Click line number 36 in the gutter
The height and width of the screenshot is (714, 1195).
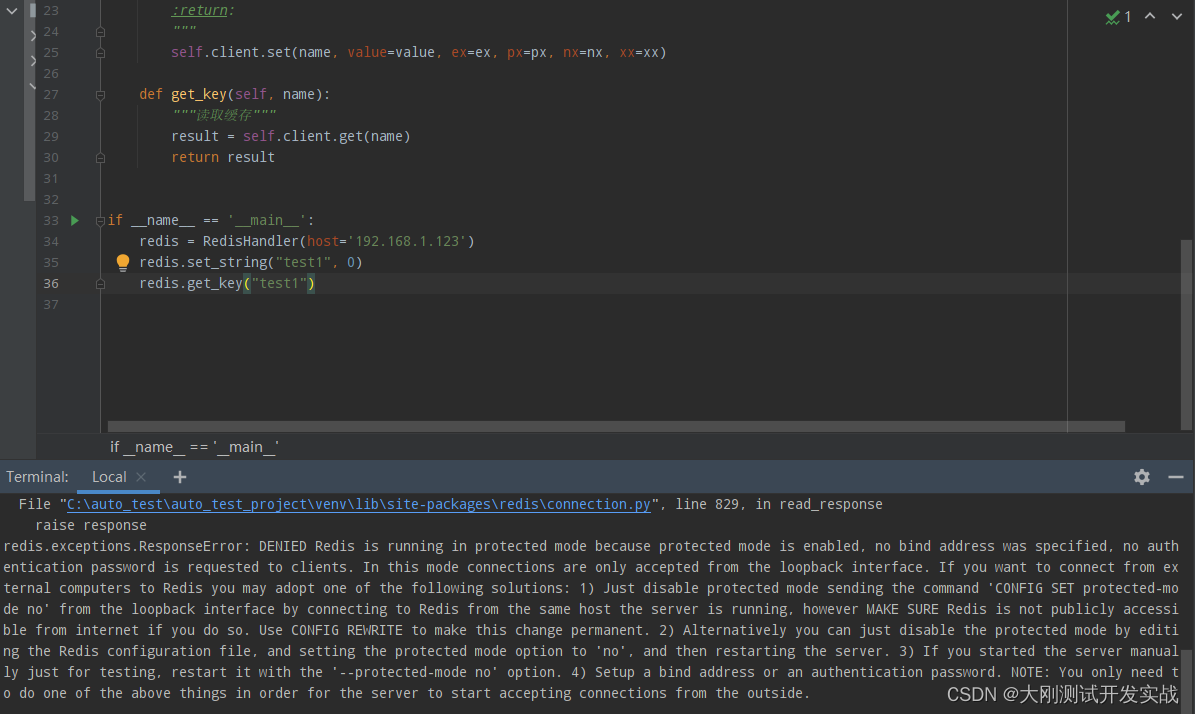[51, 283]
